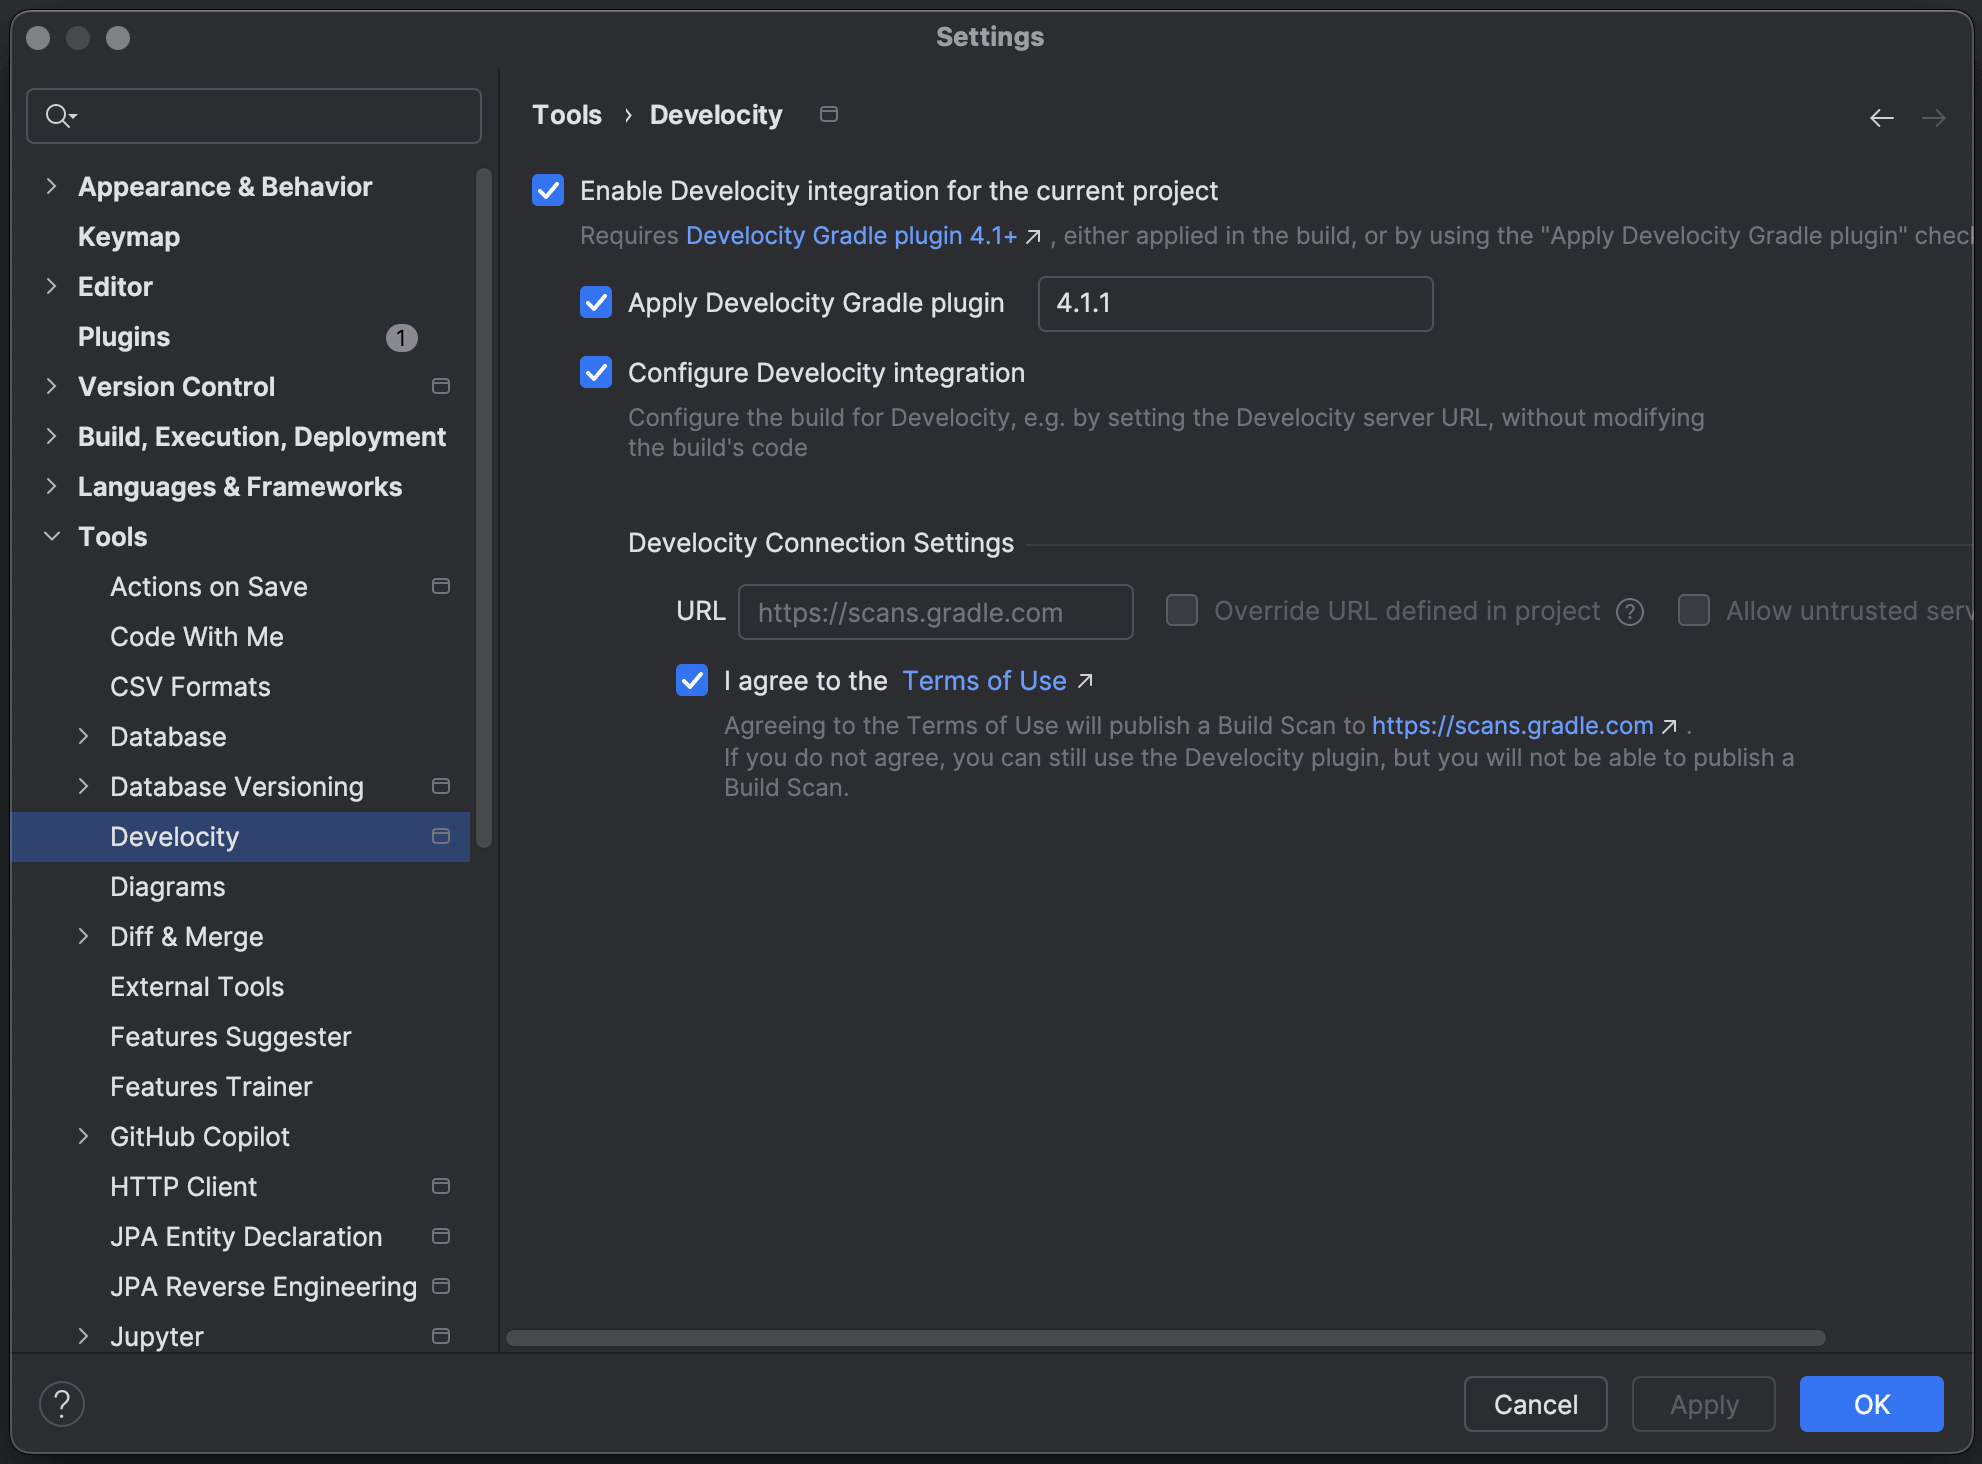
Task: Click the modified-settings icon beside Develocity breadcrumb
Action: 828,113
